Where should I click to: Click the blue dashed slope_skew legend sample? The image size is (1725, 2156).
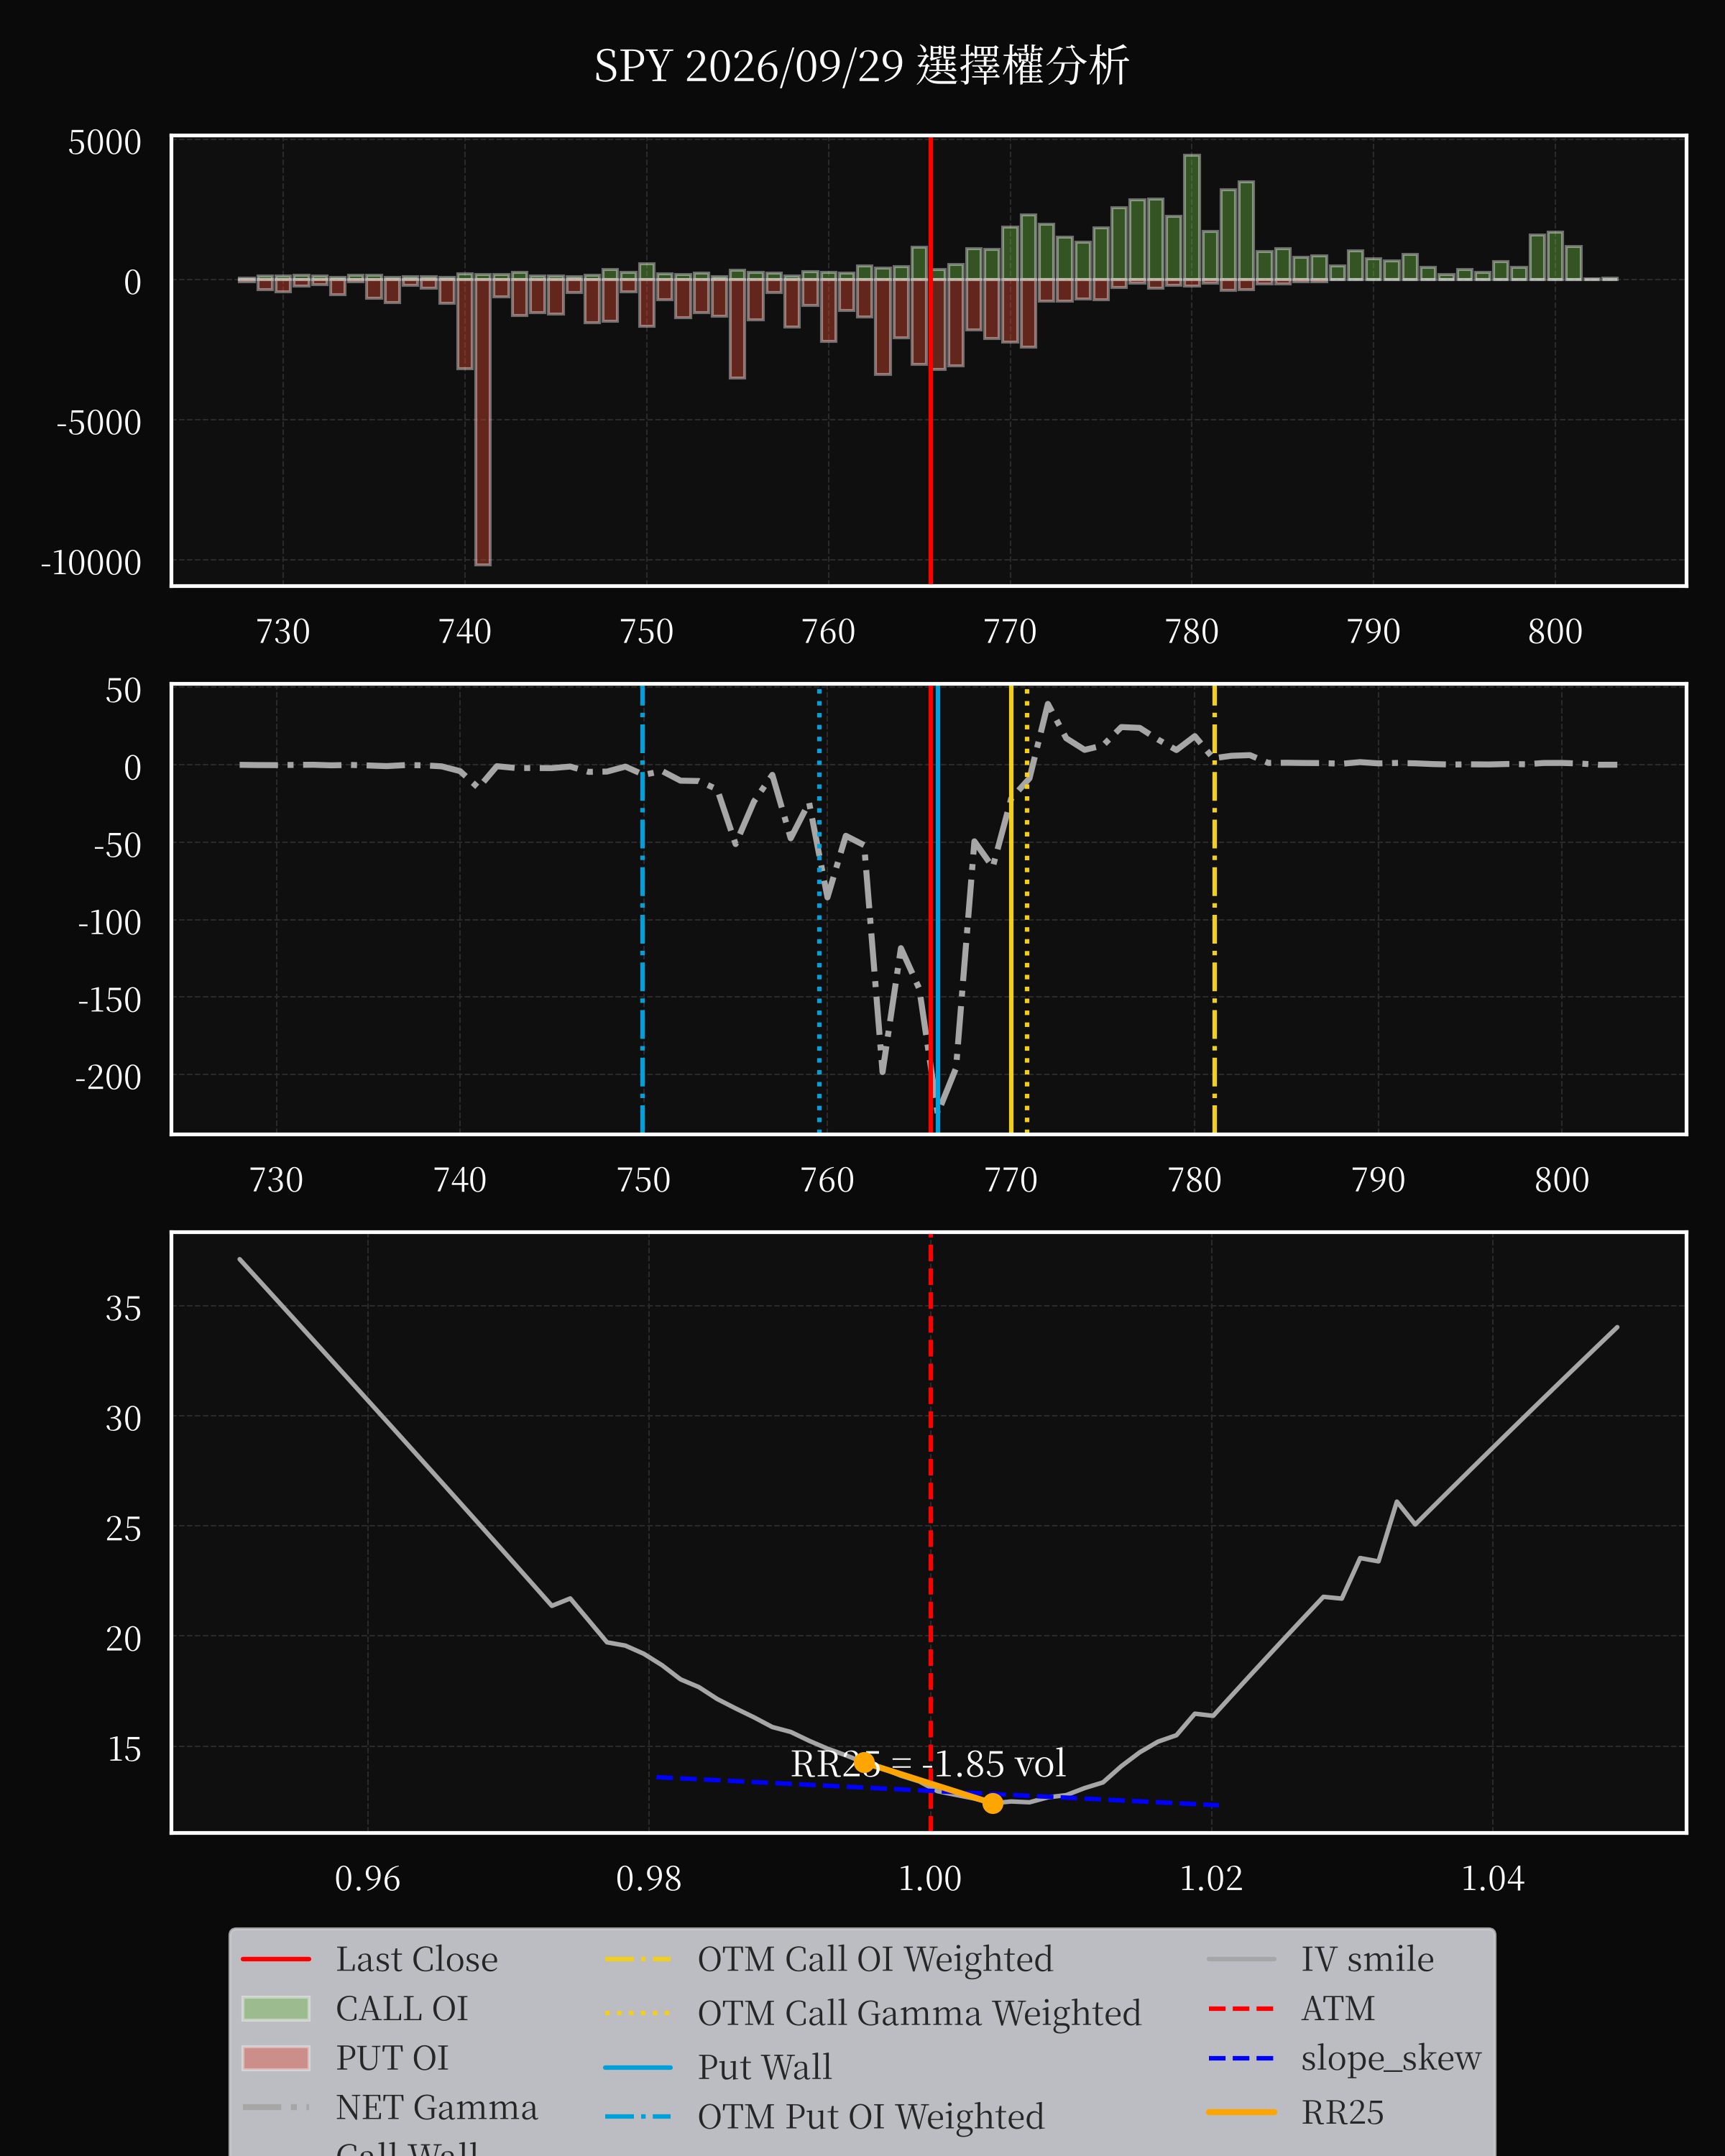pos(1241,2058)
